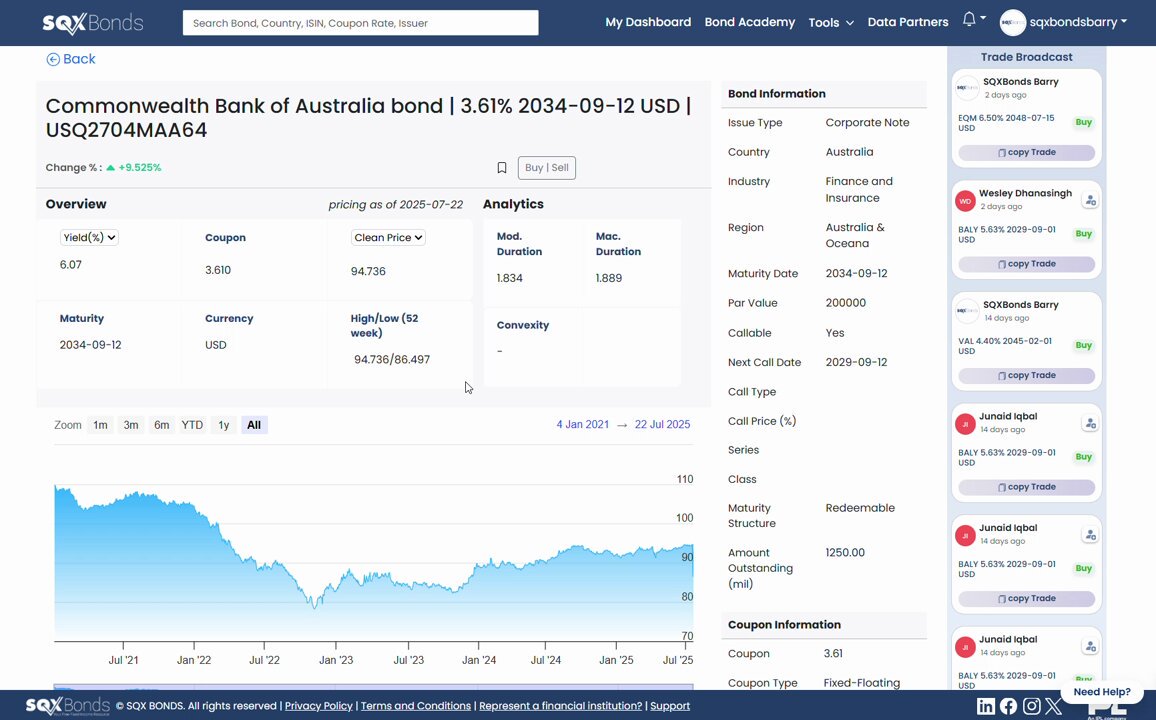Click the Back arrow circle icon
The image size is (1156, 720).
(x=53, y=60)
